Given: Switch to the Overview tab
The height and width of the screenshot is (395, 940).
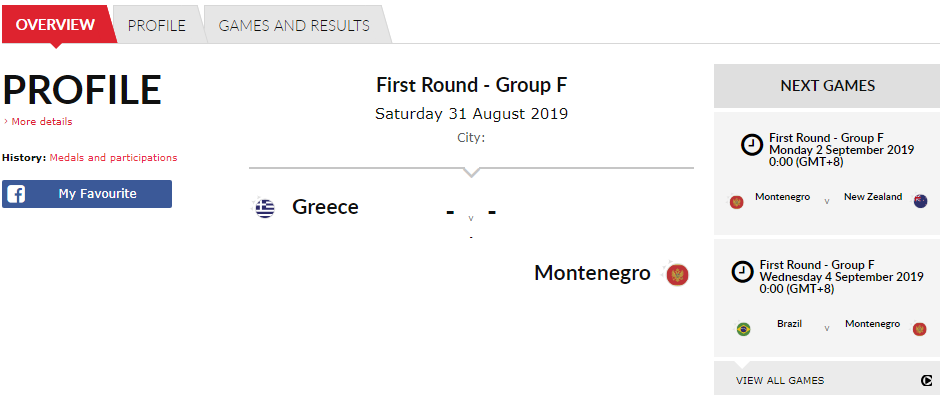Looking at the screenshot, I should [55, 25].
